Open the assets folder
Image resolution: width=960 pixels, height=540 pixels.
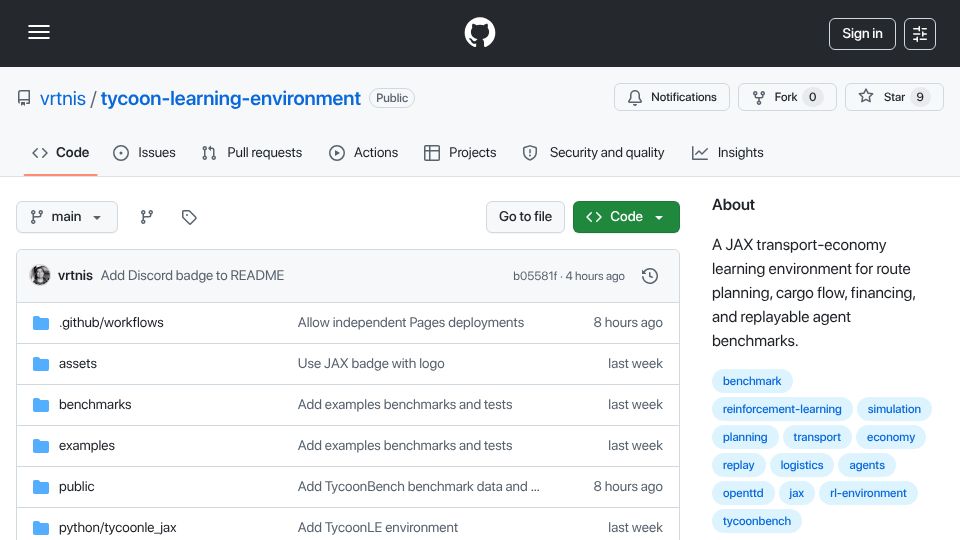coord(78,364)
